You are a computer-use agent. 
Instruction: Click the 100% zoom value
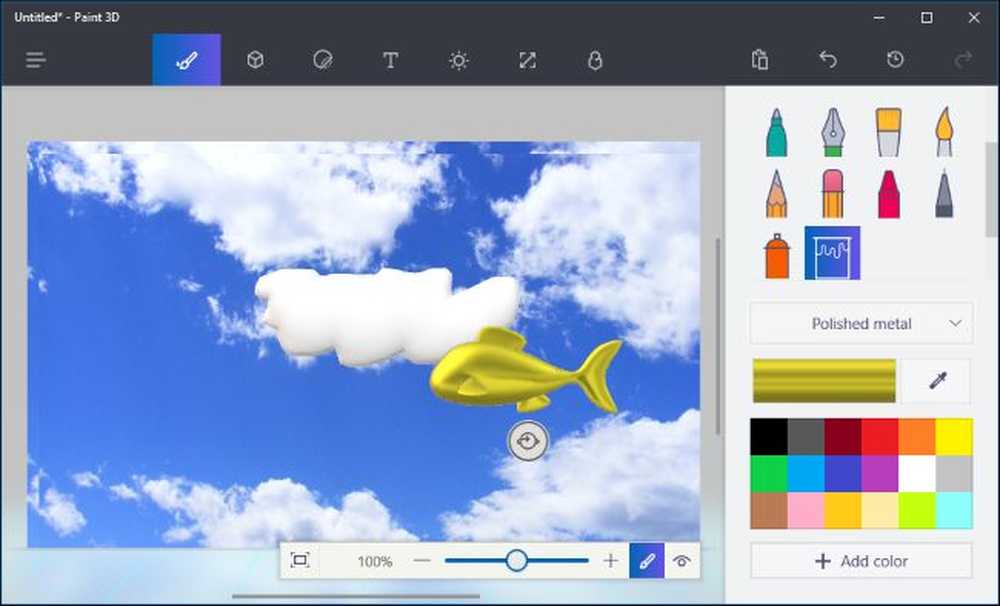(x=374, y=561)
